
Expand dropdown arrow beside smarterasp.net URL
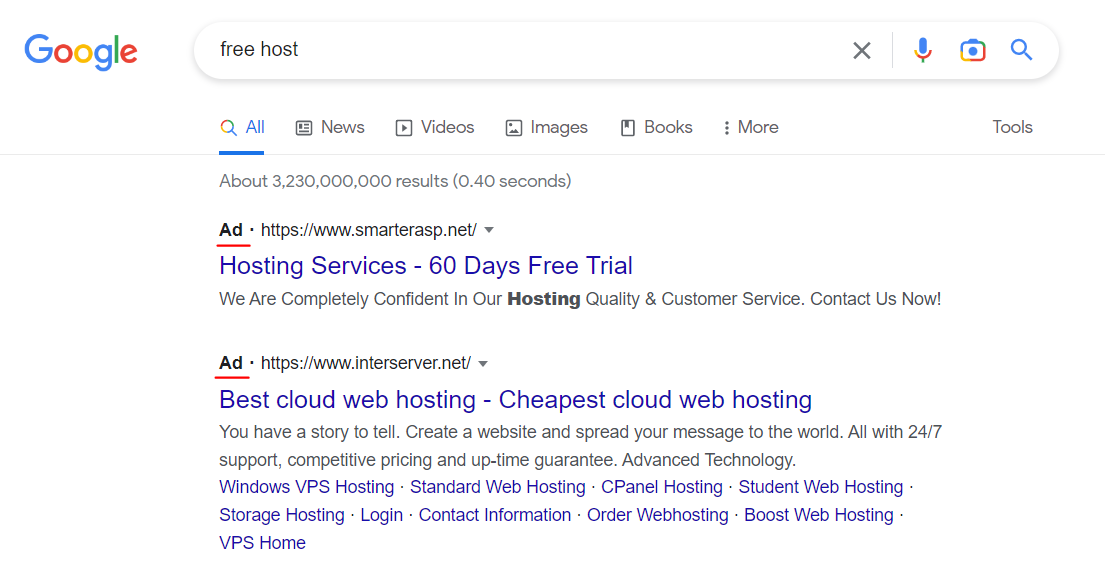489,230
